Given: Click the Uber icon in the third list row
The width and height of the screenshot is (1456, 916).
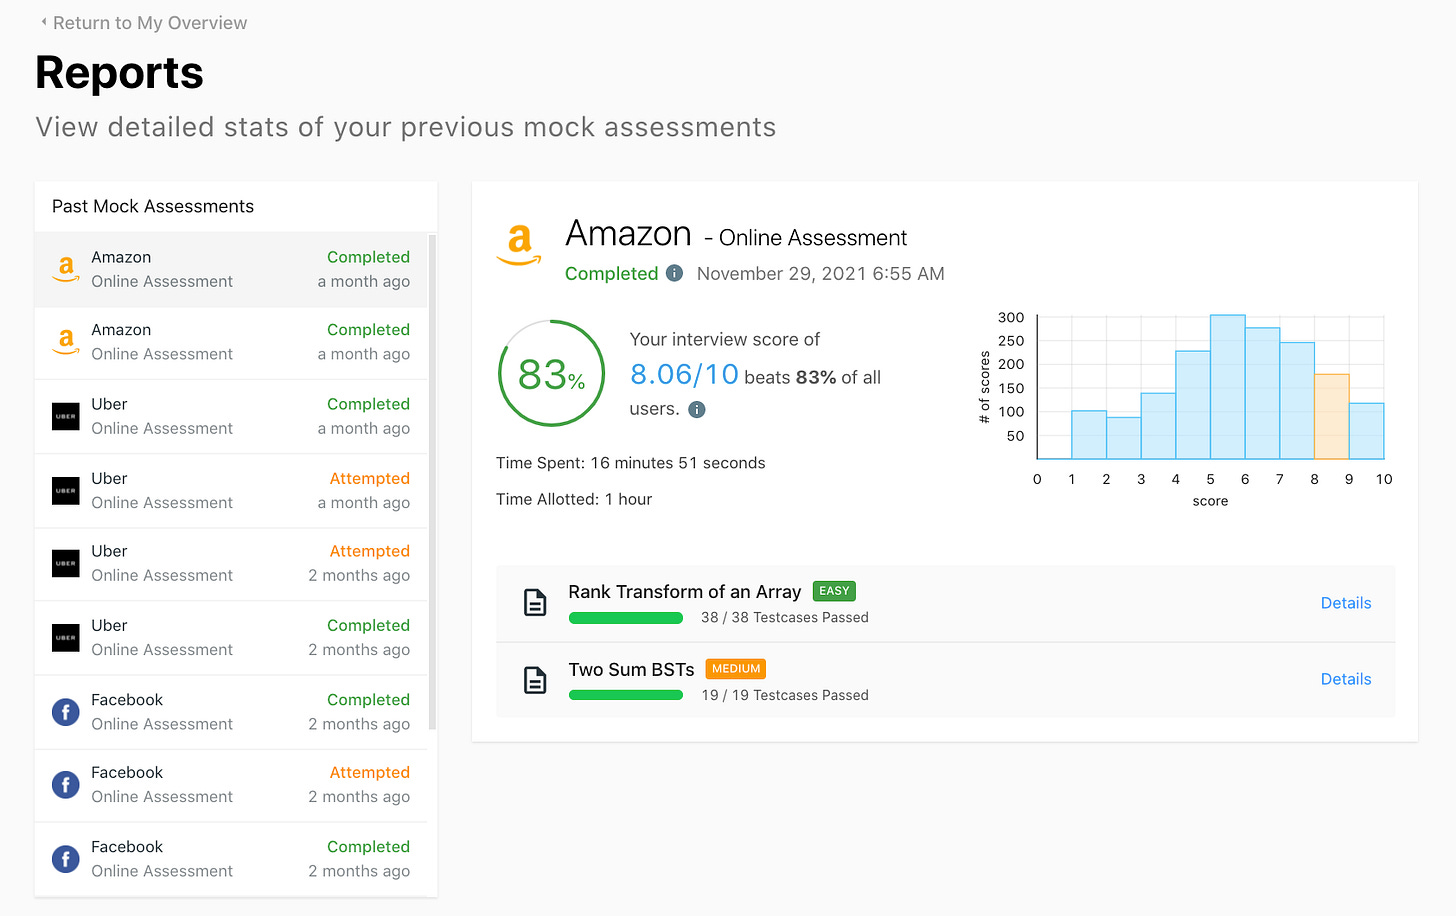Looking at the screenshot, I should pyautogui.click(x=65, y=416).
